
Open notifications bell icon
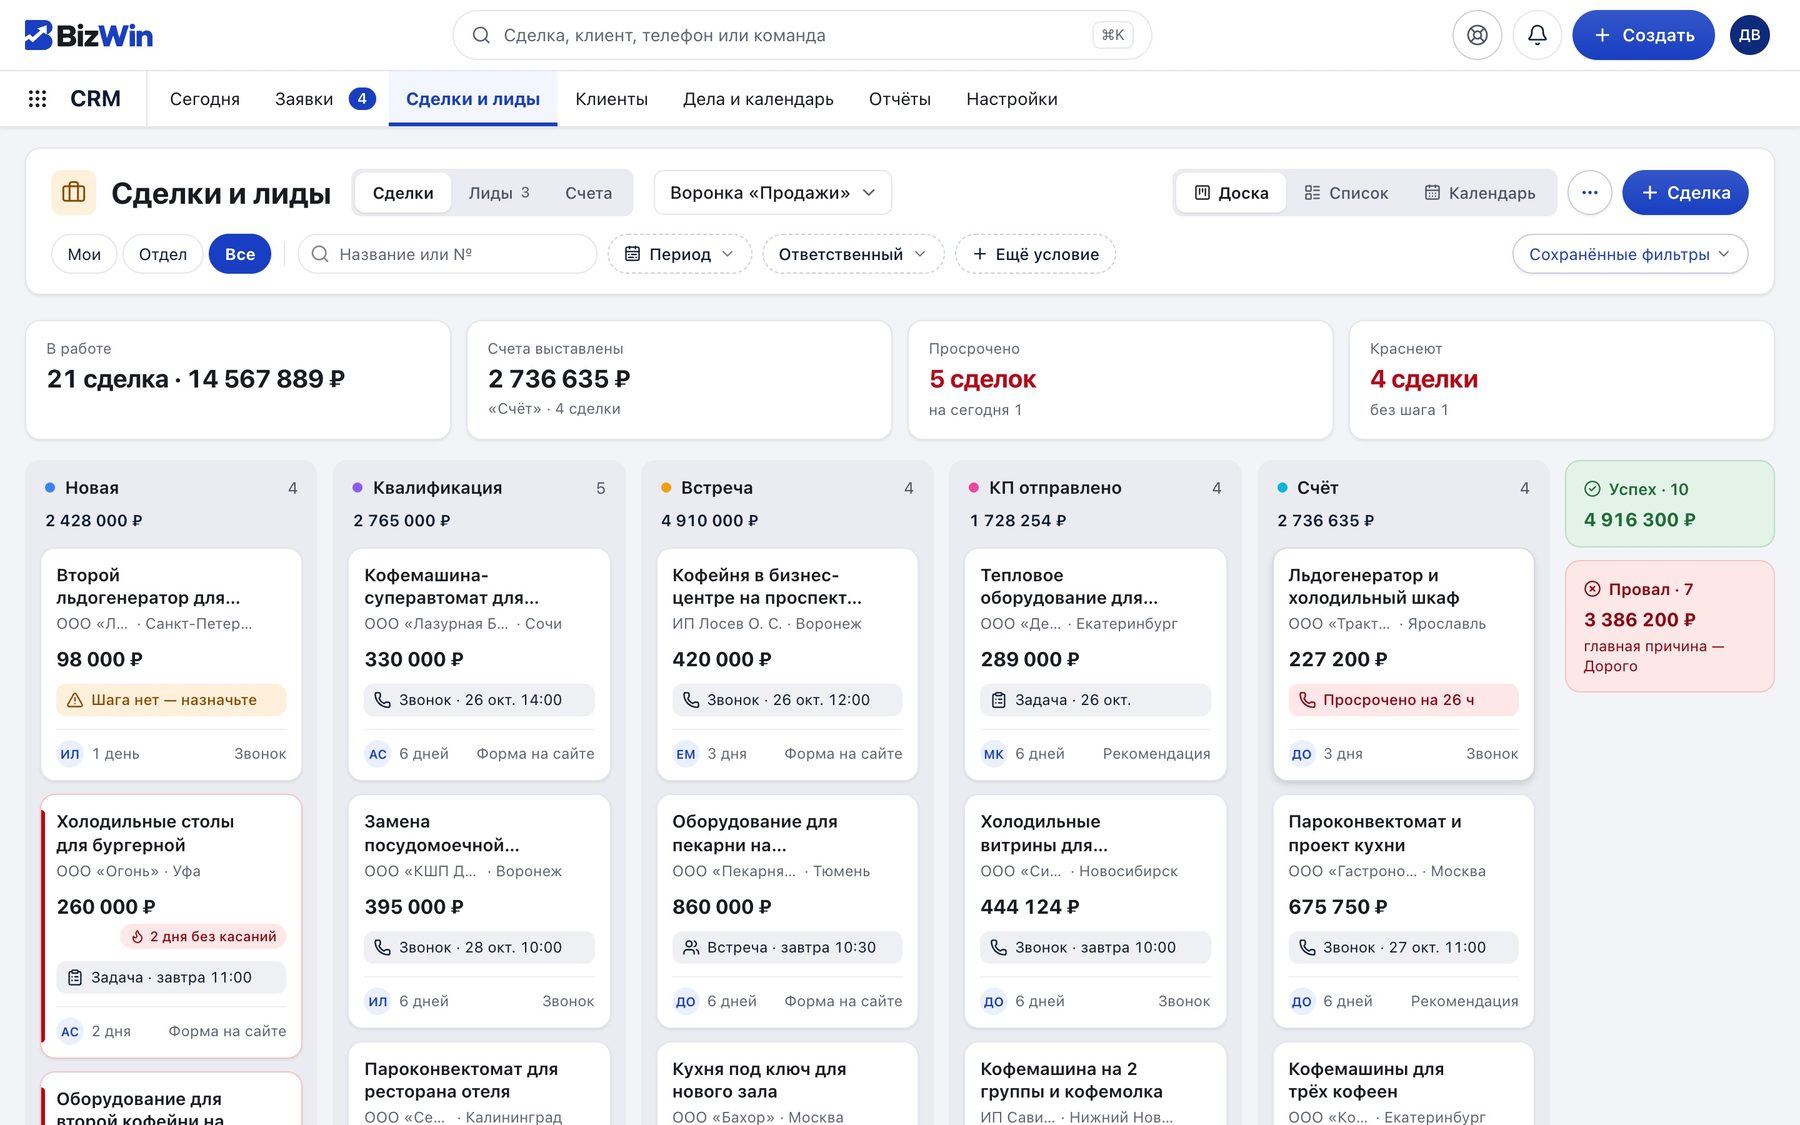pyautogui.click(x=1537, y=35)
